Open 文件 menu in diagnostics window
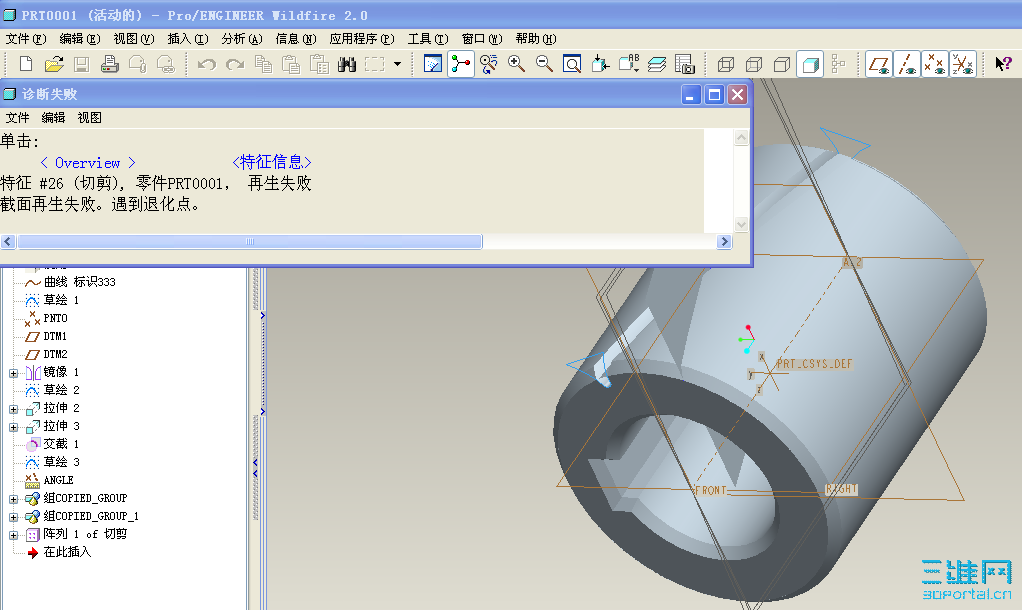Screen dimensions: 1022x610 (x=18, y=118)
